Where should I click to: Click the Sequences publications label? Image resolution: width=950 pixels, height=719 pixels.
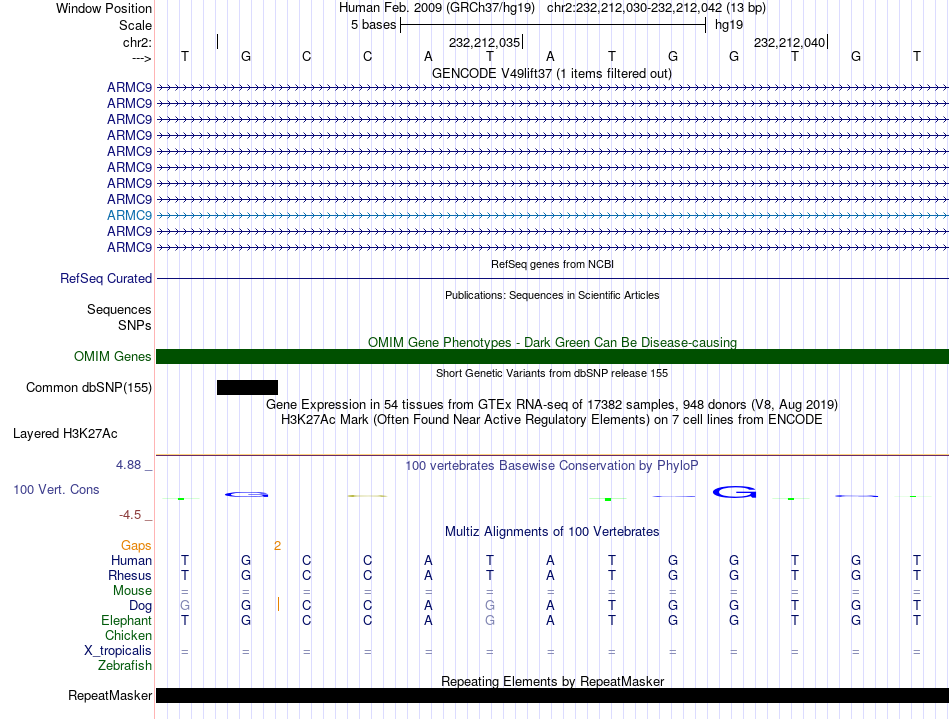click(x=119, y=310)
